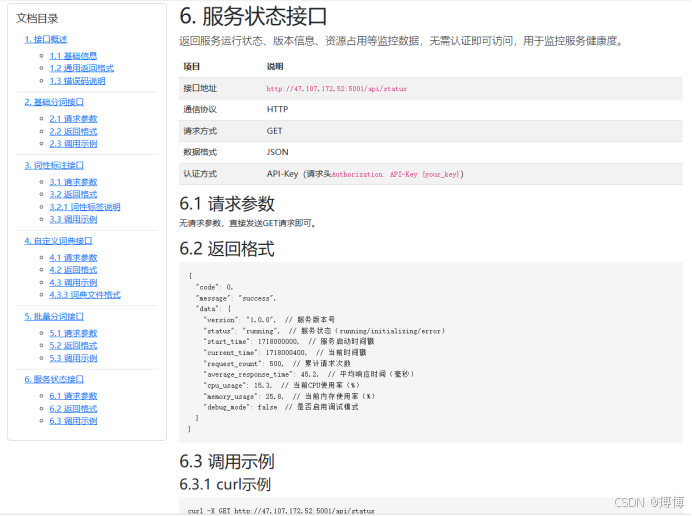Click the "average_response_time" code line
Screen dimensions: 692x516
(x=308, y=374)
